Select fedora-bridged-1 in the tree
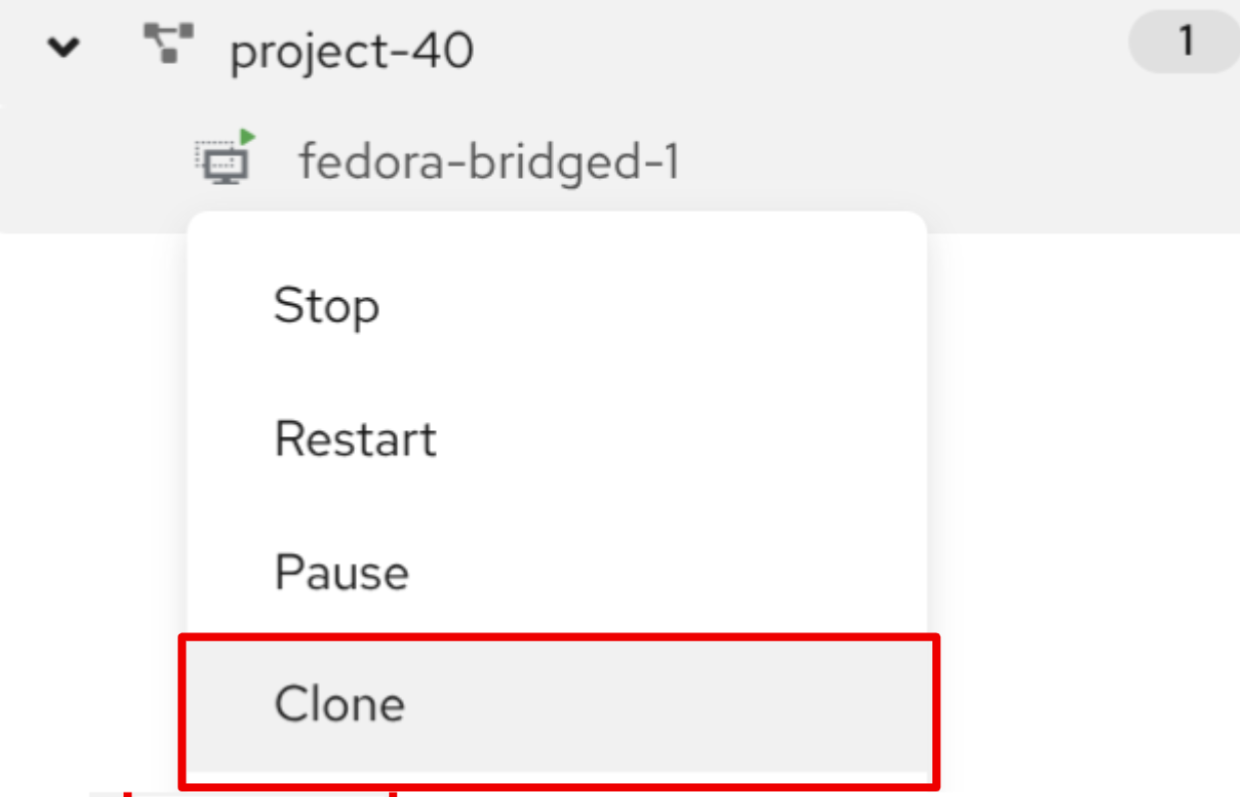Viewport: 1240px width, 797px height. (489, 161)
